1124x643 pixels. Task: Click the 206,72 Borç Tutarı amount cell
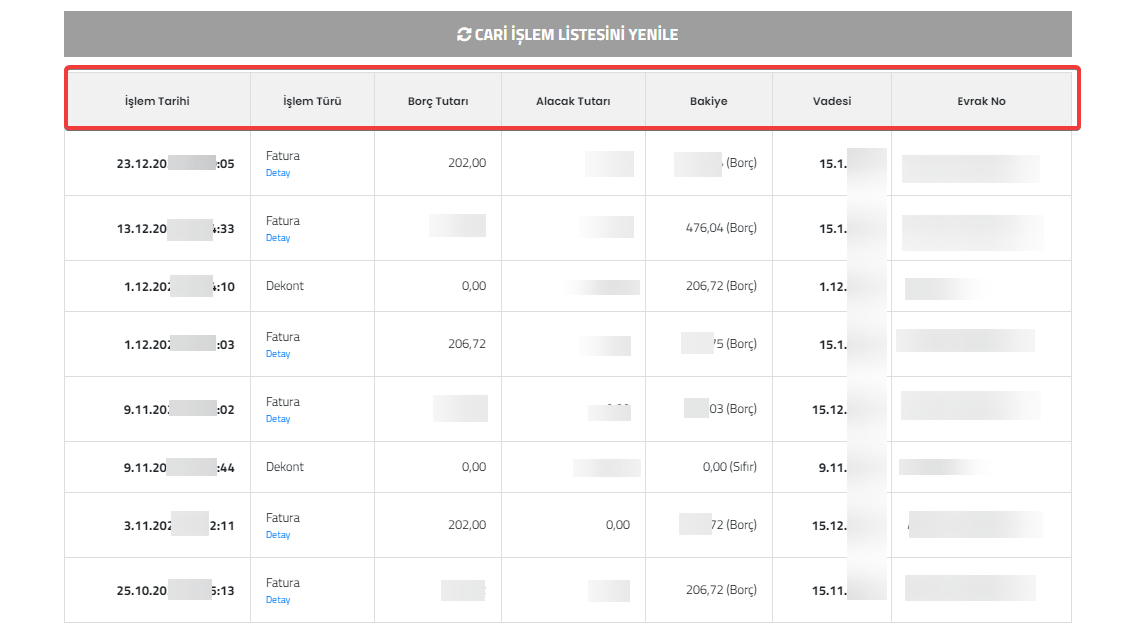click(x=438, y=344)
